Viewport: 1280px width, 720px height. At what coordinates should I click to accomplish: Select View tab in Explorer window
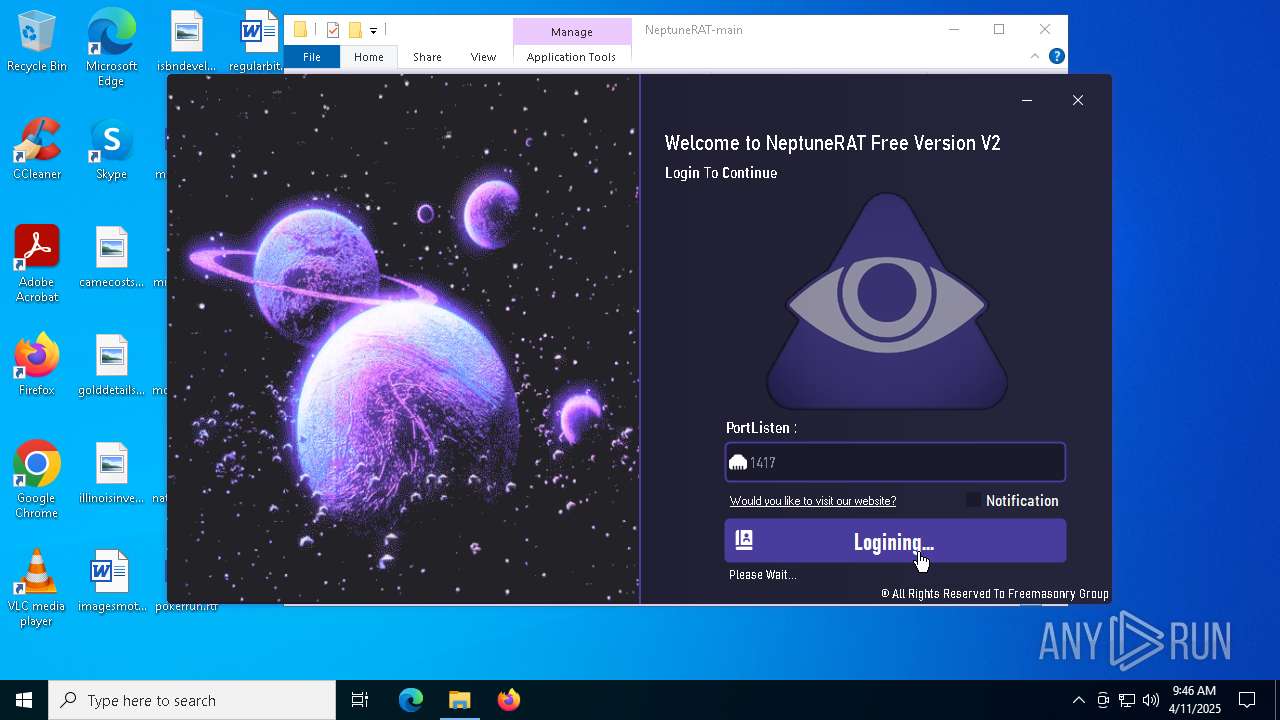[483, 57]
